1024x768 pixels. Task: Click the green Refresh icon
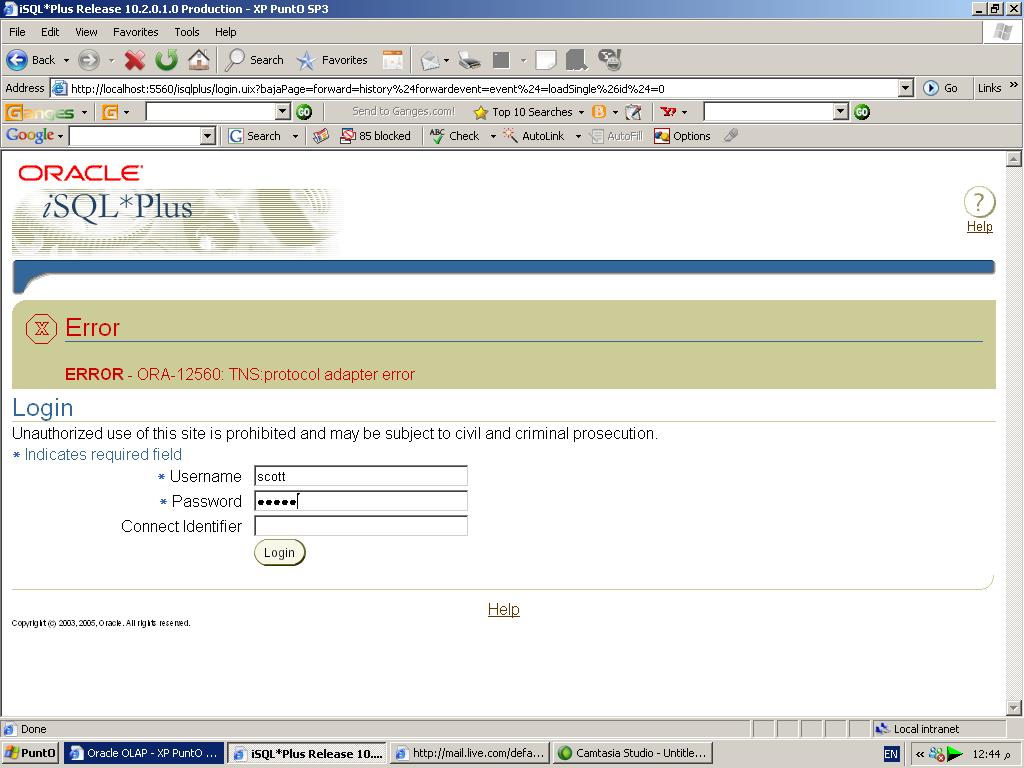(166, 60)
